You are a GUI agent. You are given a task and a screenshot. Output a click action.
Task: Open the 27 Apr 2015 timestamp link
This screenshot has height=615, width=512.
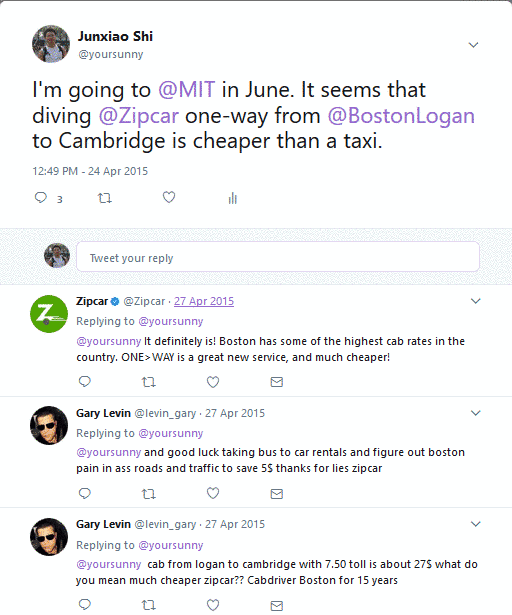pos(204,301)
